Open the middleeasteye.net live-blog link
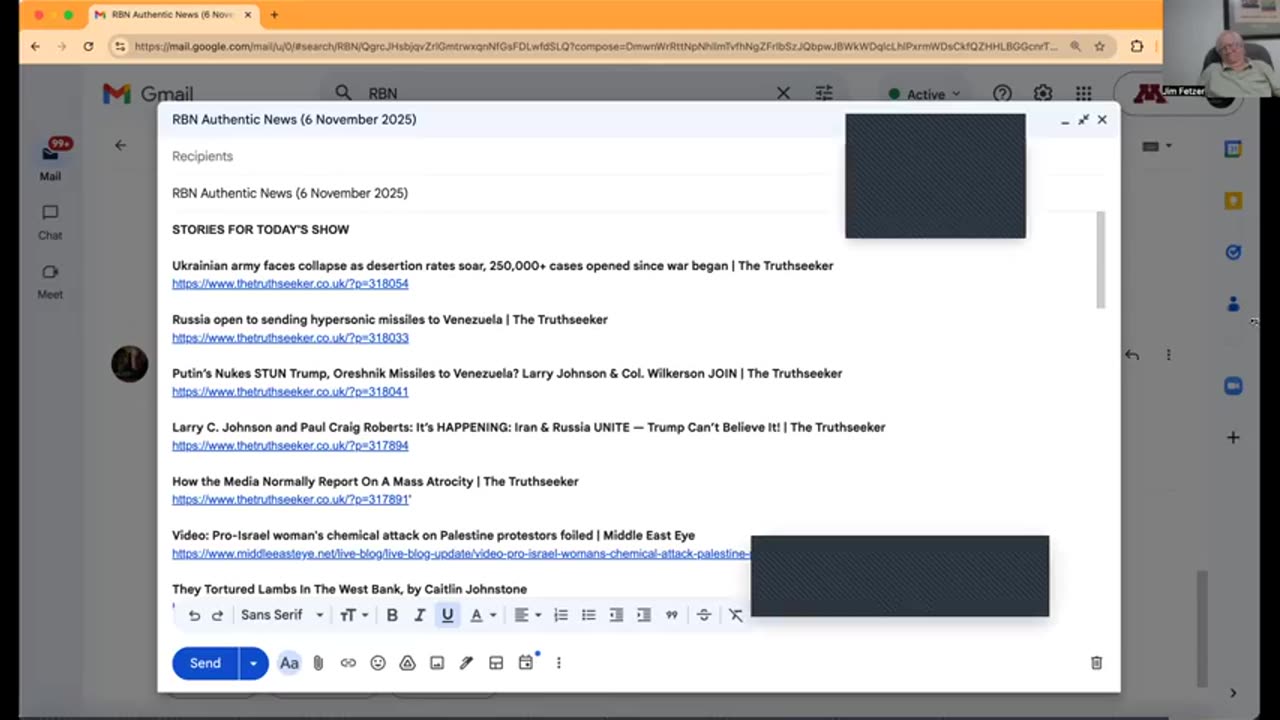The image size is (1280, 720). 461,554
